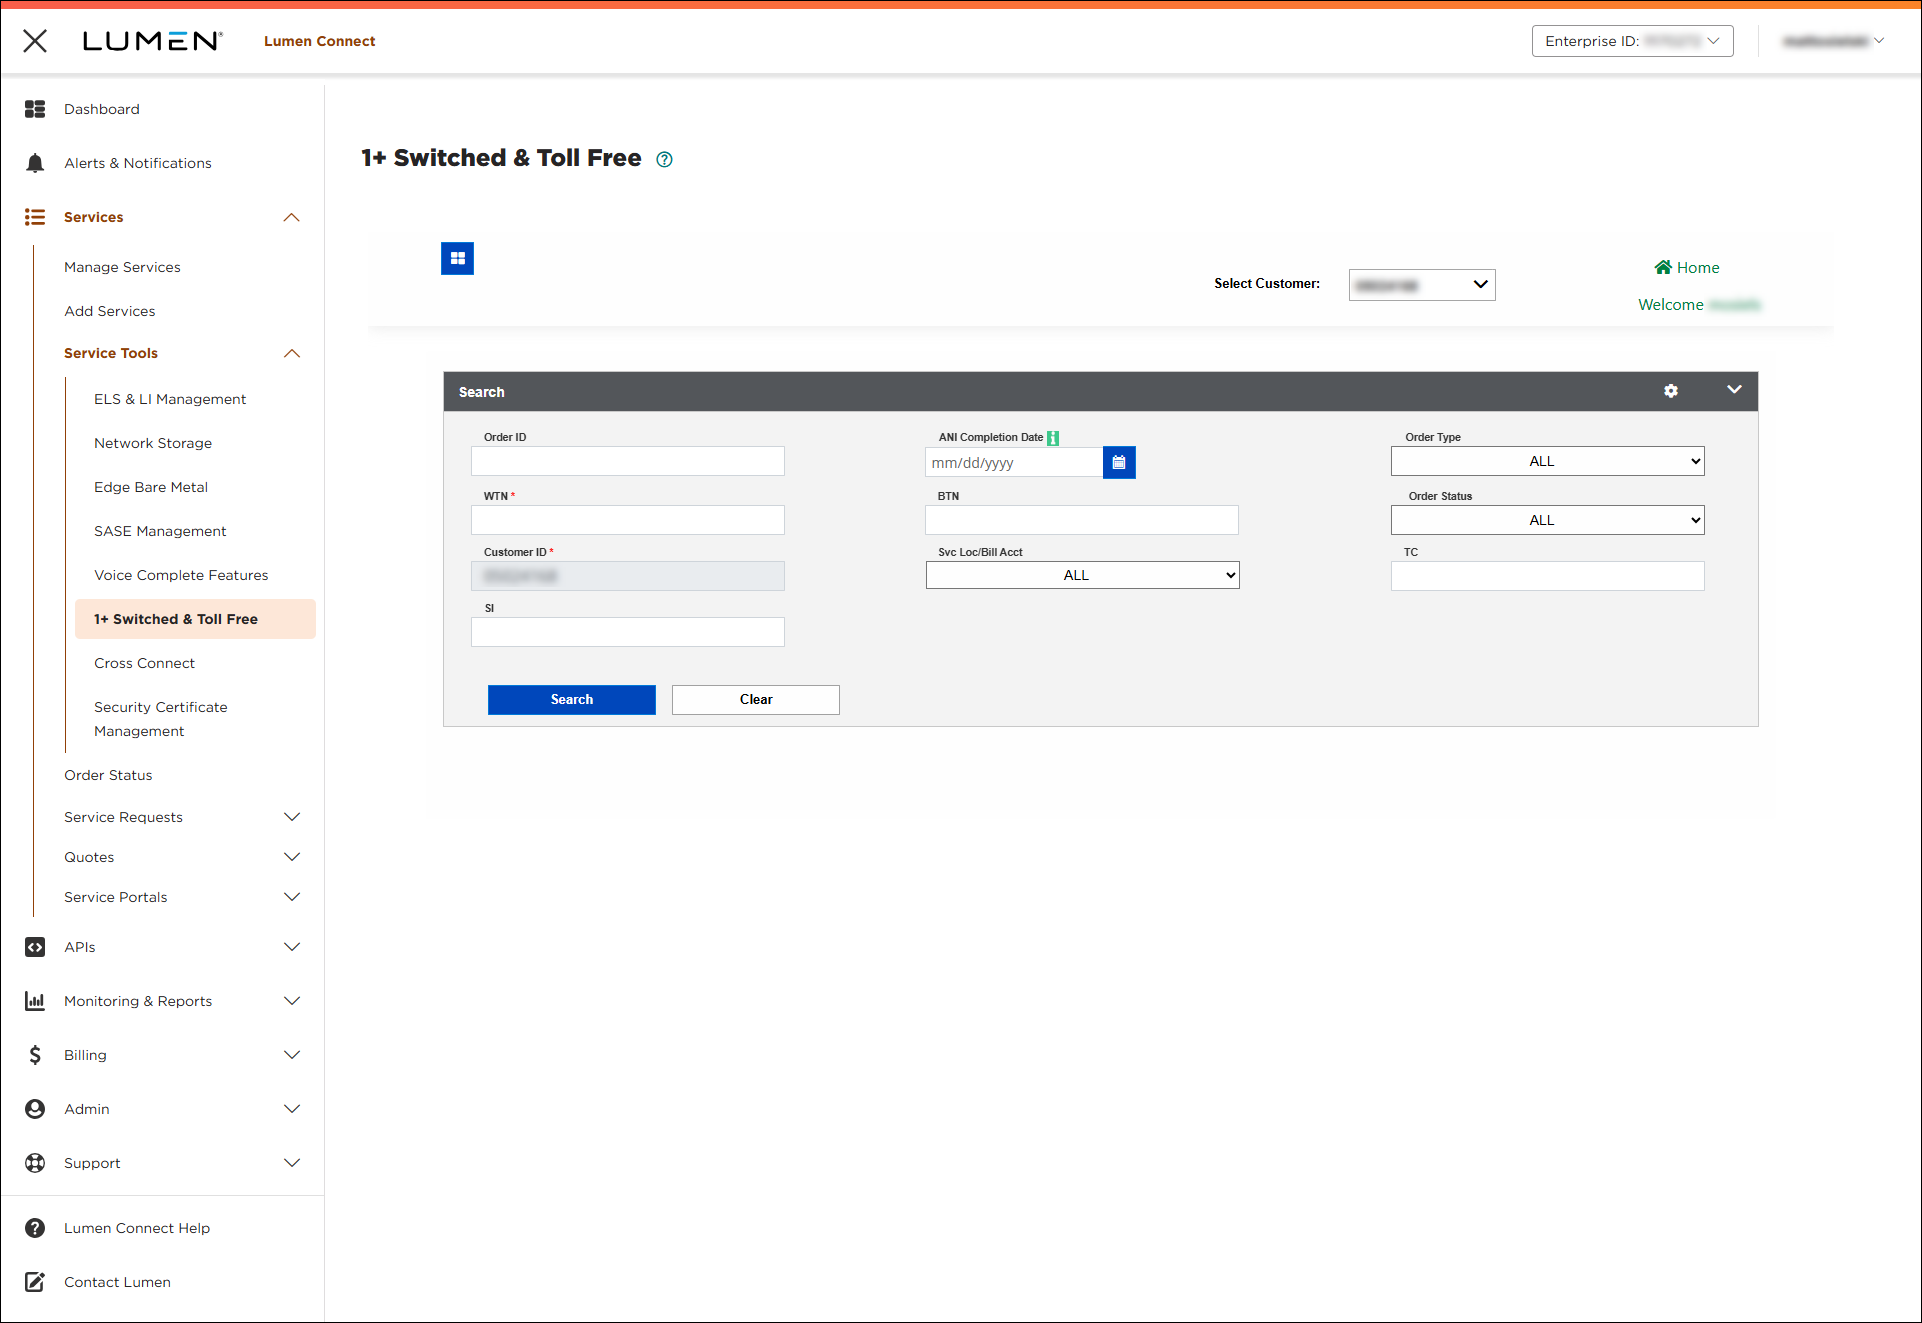Click the ANI Completion Date info icon
This screenshot has height=1323, width=1922.
[x=1053, y=438]
